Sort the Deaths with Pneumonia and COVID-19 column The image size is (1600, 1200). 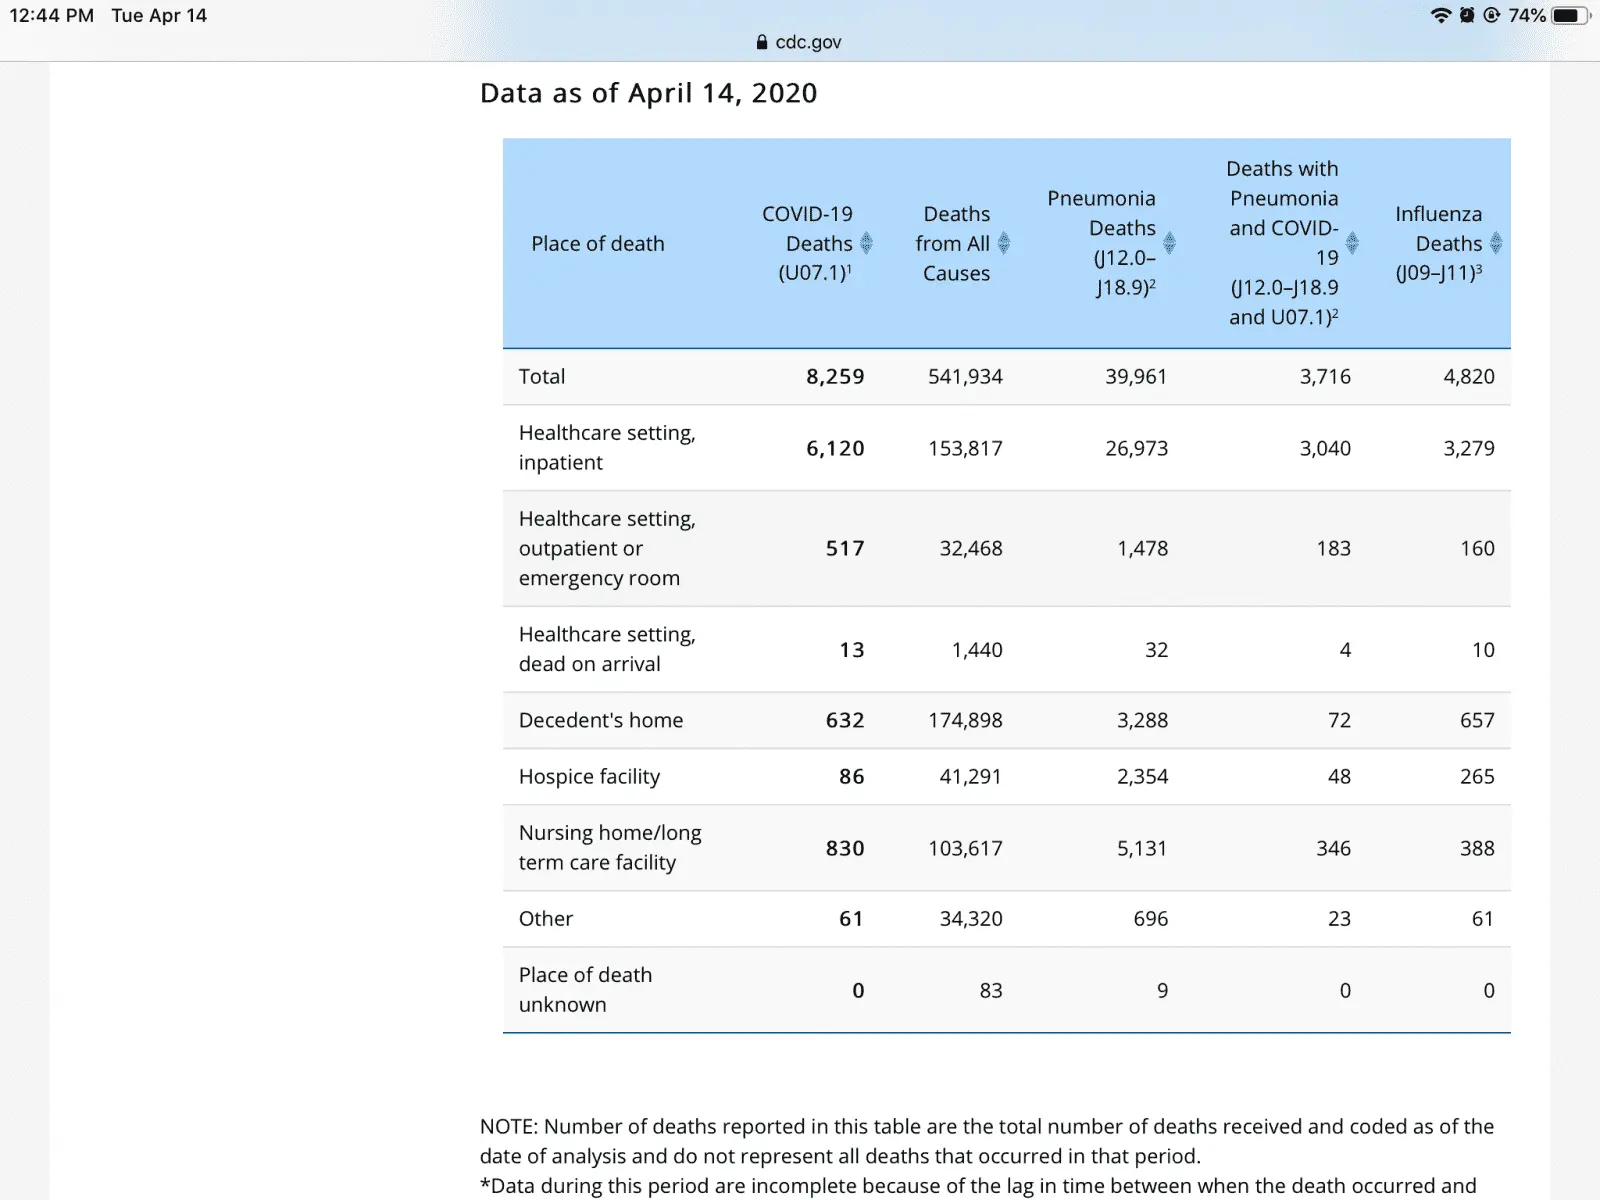tap(1352, 243)
